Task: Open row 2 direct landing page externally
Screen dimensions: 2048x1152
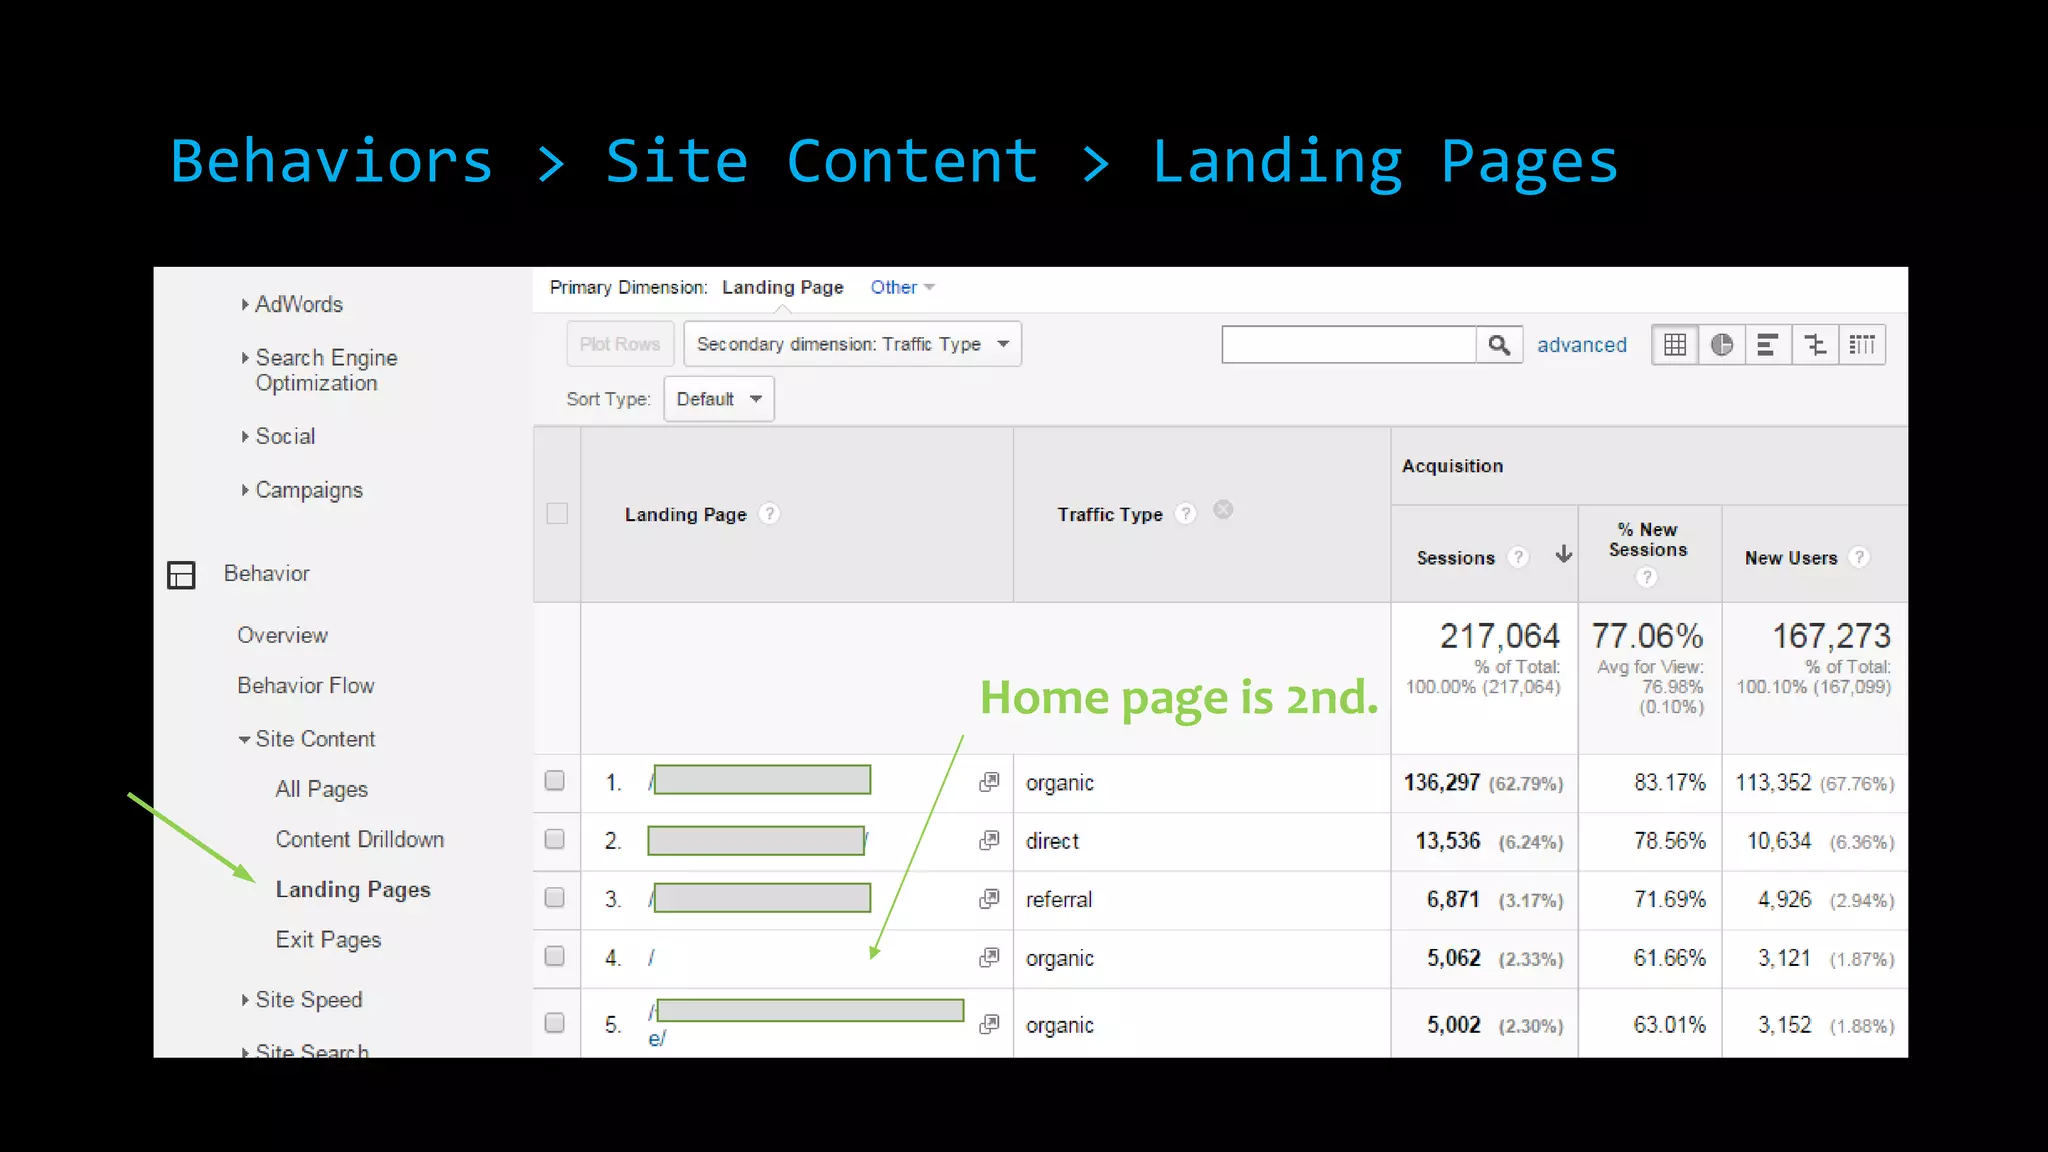Action: pos(989,840)
